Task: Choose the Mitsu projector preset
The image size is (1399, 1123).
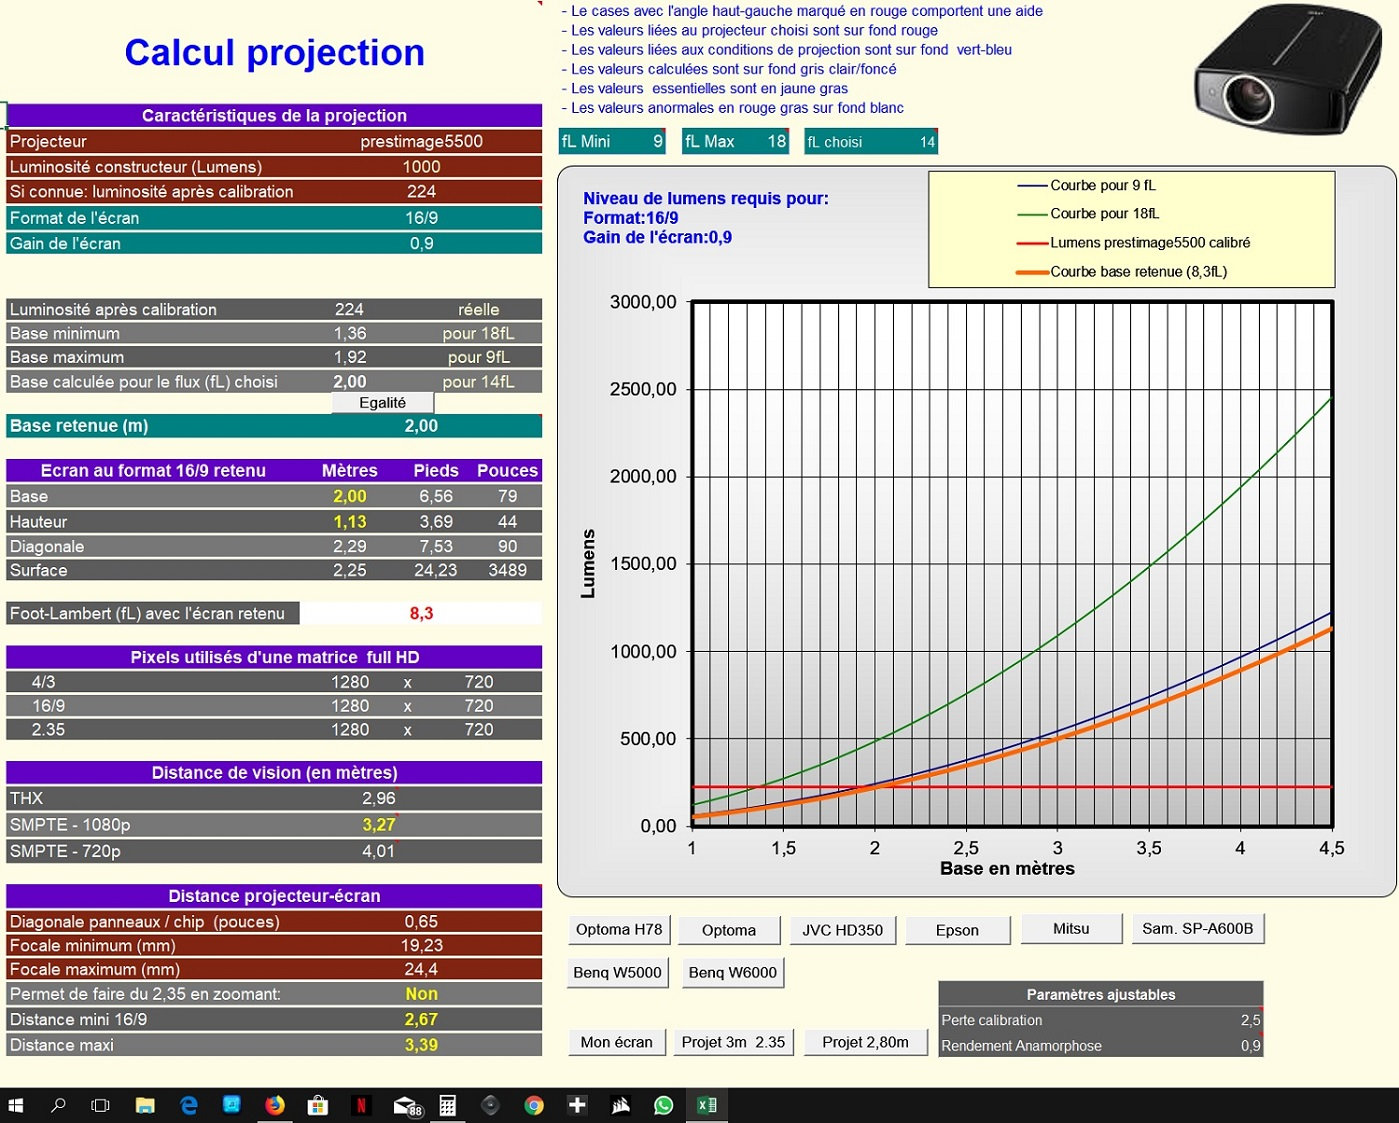Action: coord(1071,928)
